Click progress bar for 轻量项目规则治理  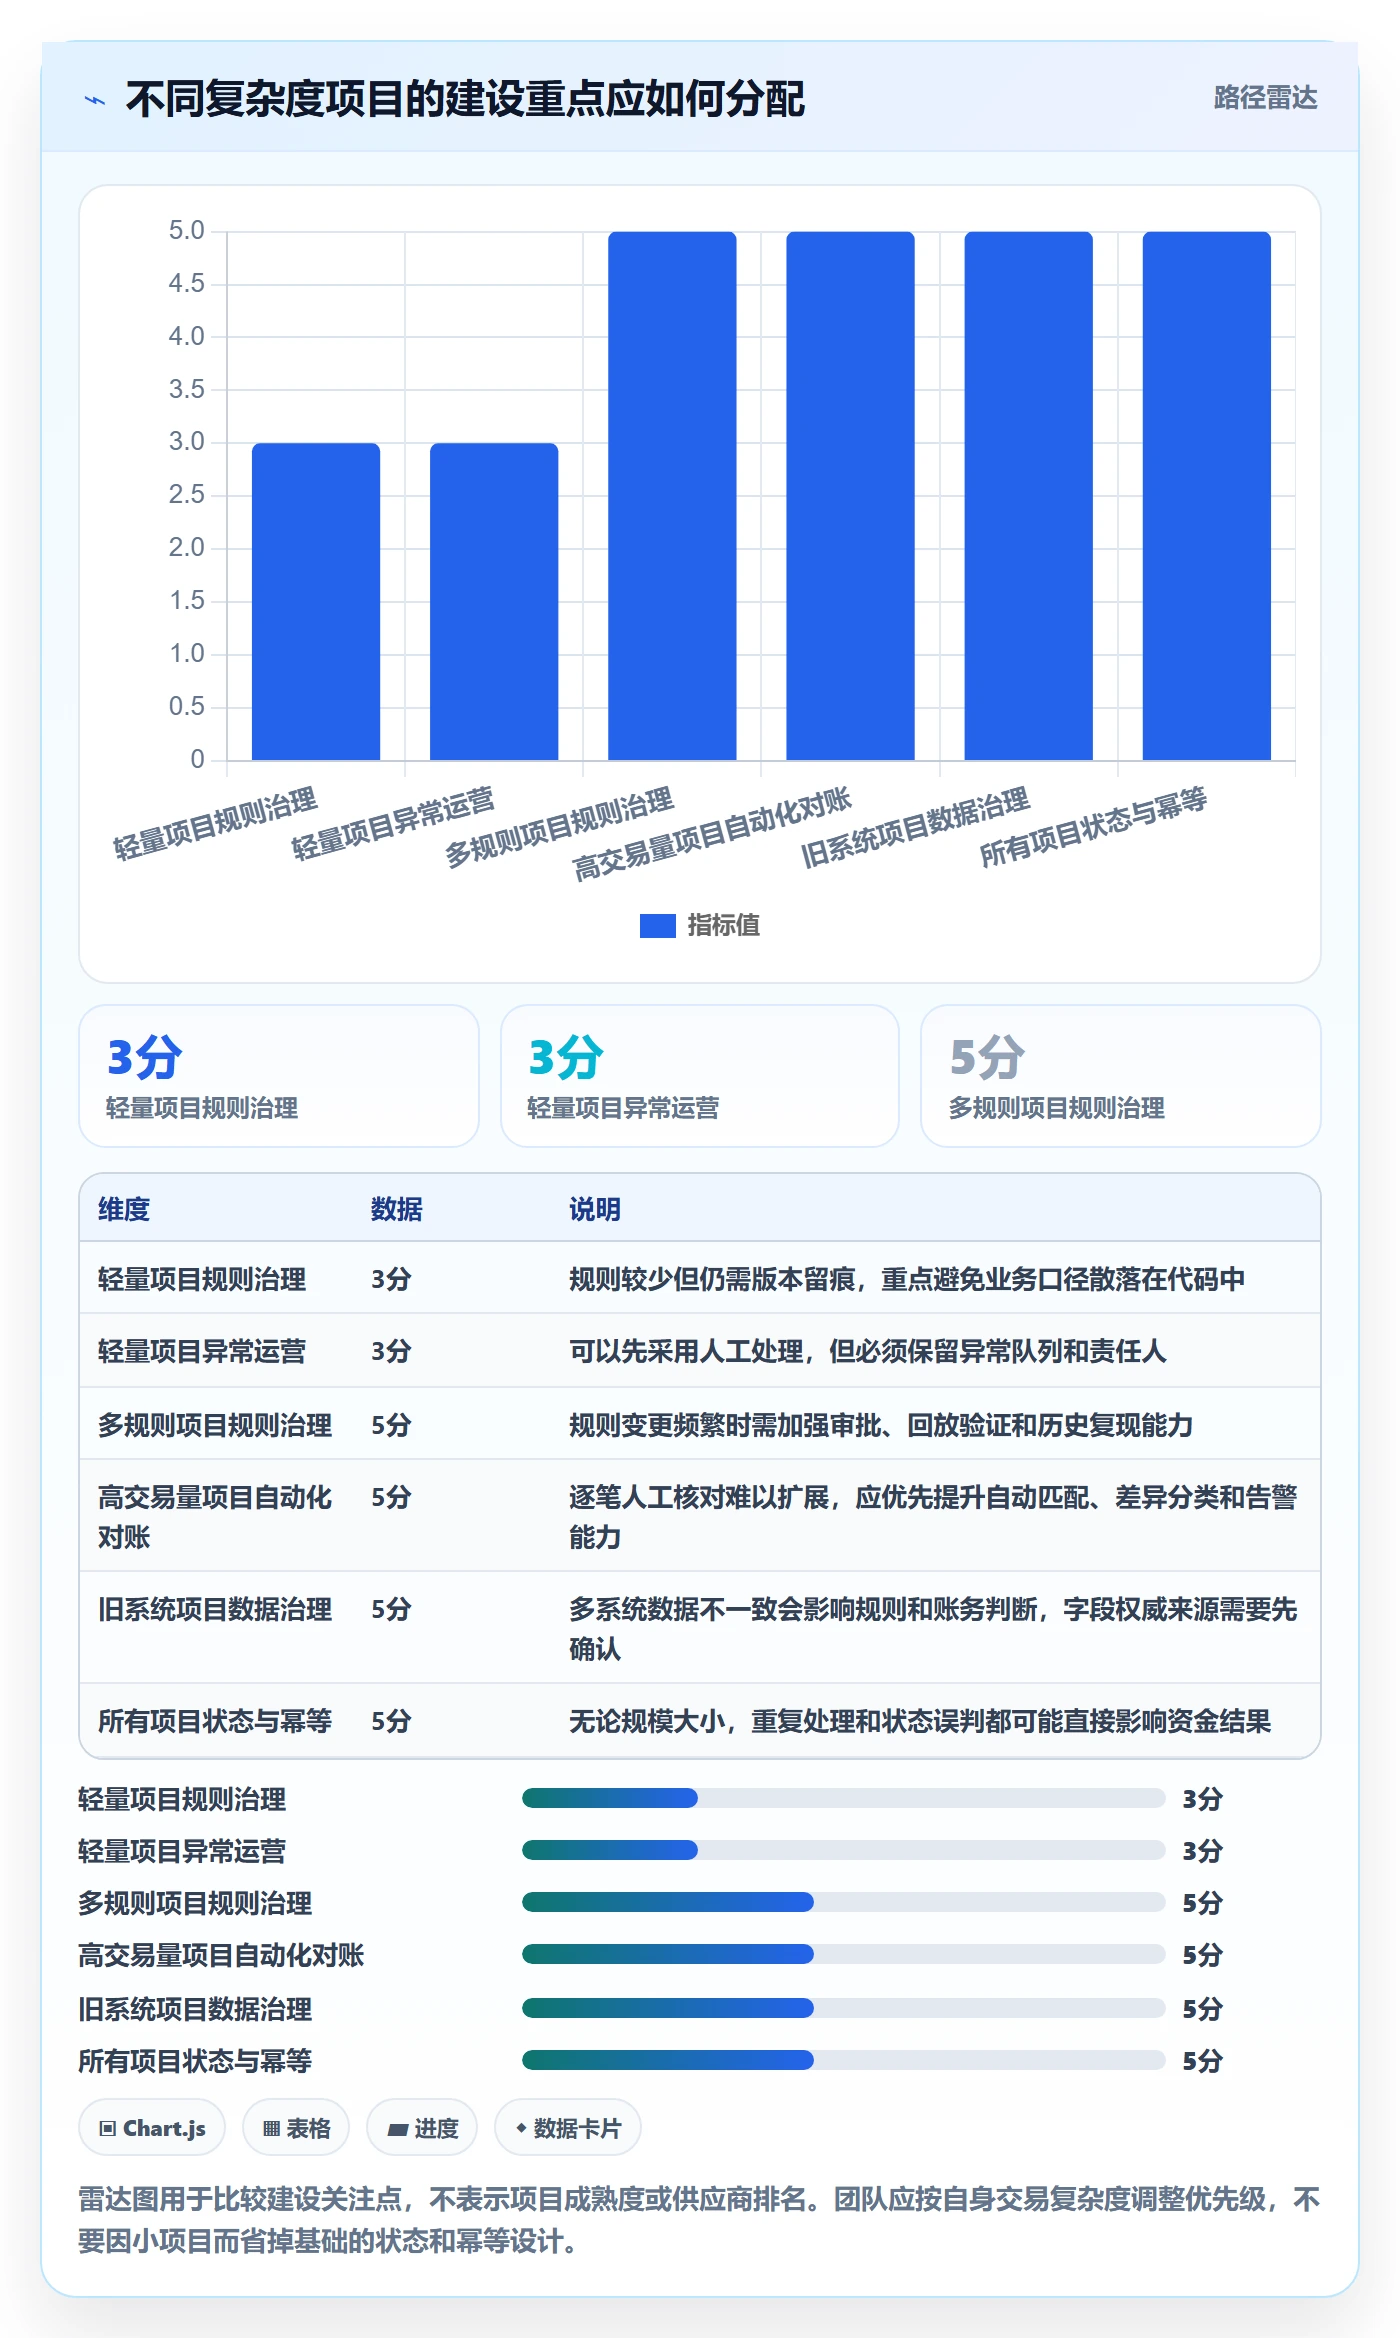(844, 1798)
